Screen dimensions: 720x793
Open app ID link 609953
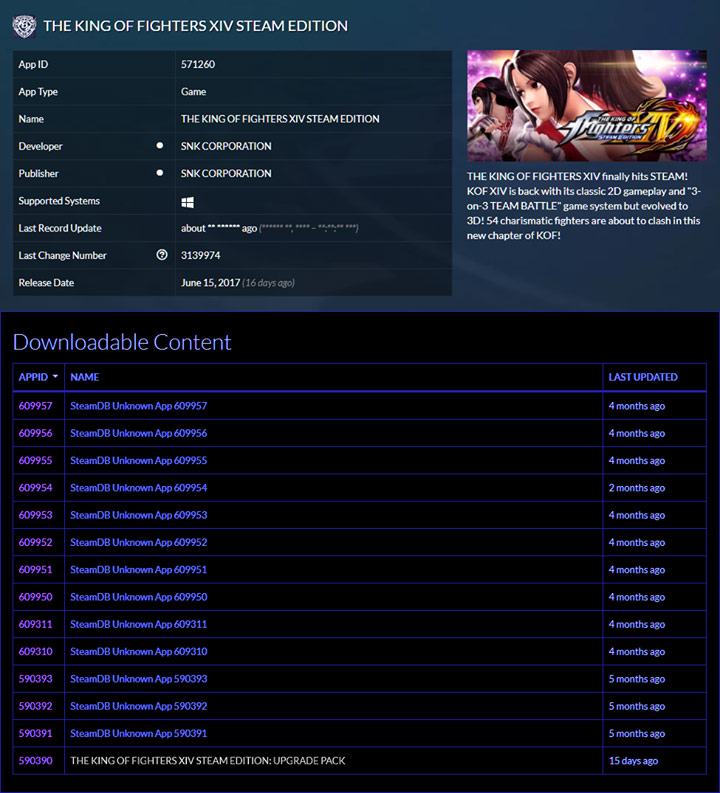[x=35, y=515]
